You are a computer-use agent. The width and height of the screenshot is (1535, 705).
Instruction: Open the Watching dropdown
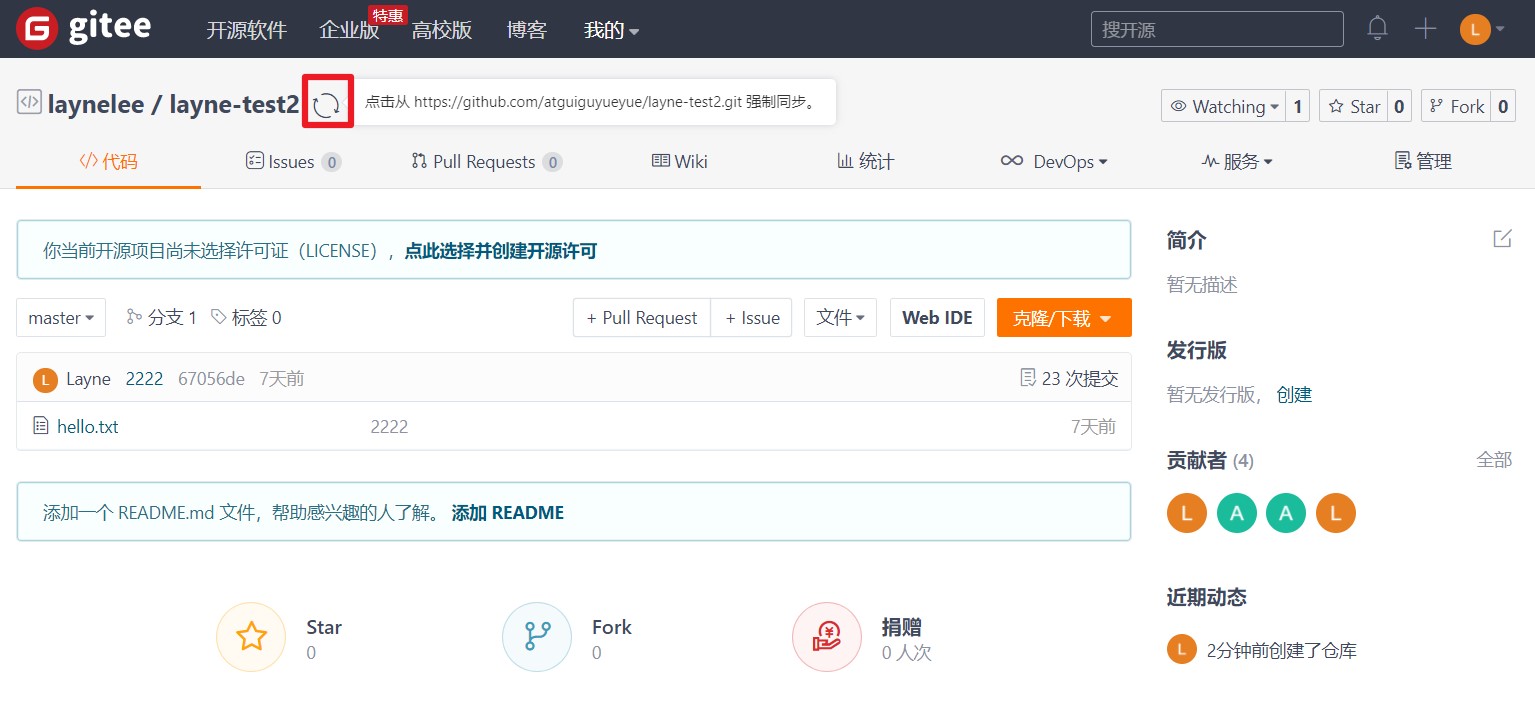(x=1223, y=106)
